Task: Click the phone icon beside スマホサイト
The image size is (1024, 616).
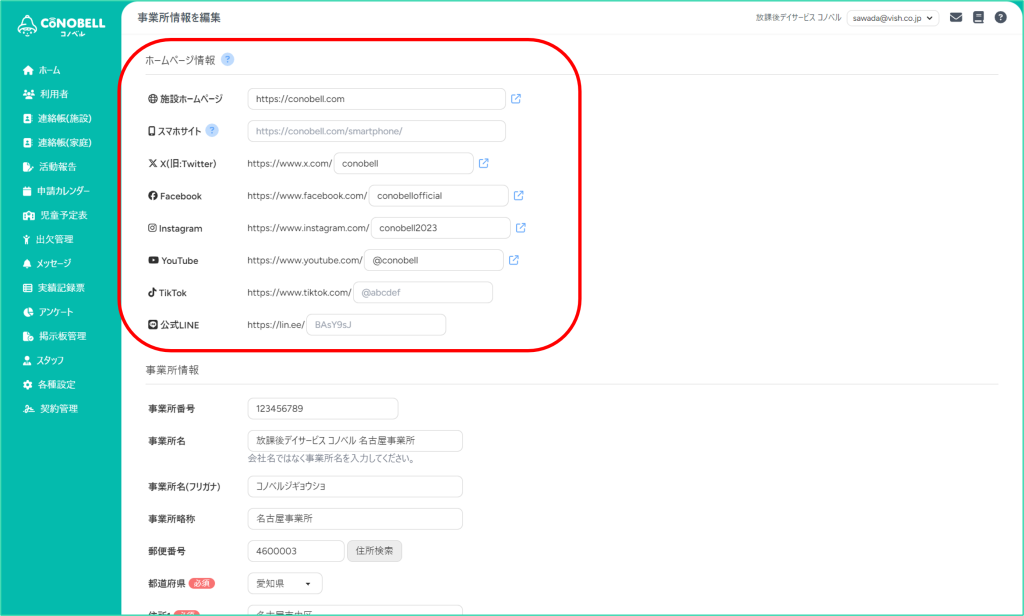Action: tap(152, 131)
